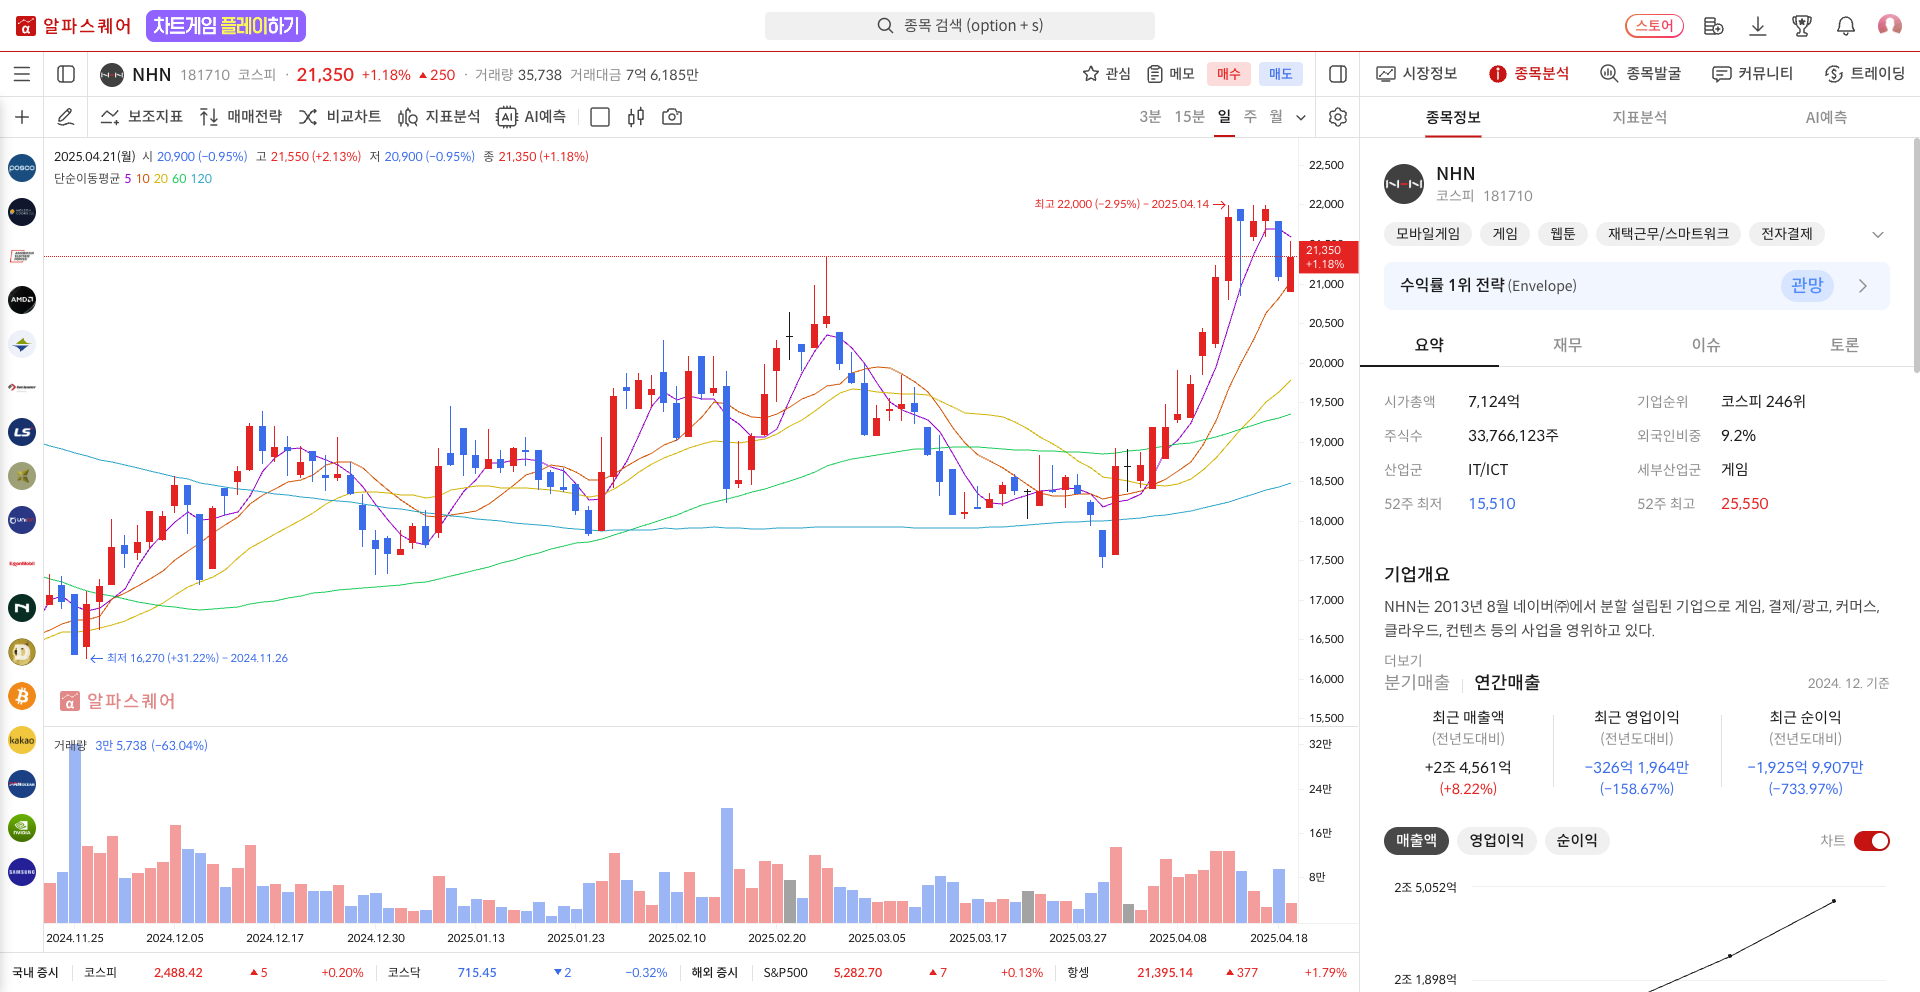Select the 15분 timeframe

click(x=1189, y=117)
